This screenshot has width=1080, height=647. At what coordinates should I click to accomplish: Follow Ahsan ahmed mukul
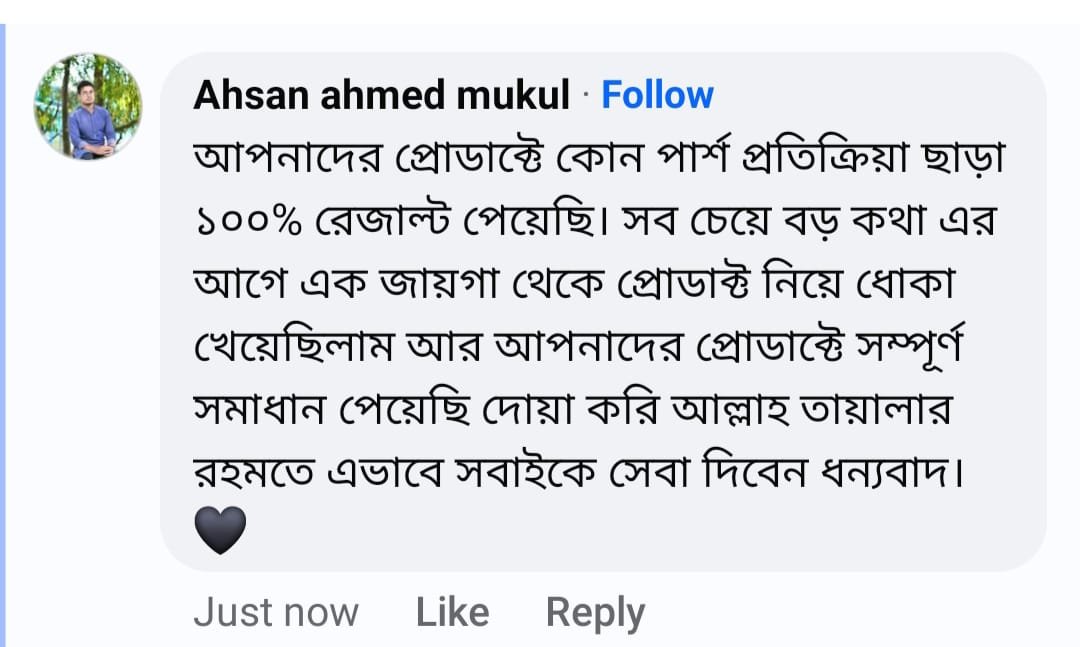(x=657, y=96)
